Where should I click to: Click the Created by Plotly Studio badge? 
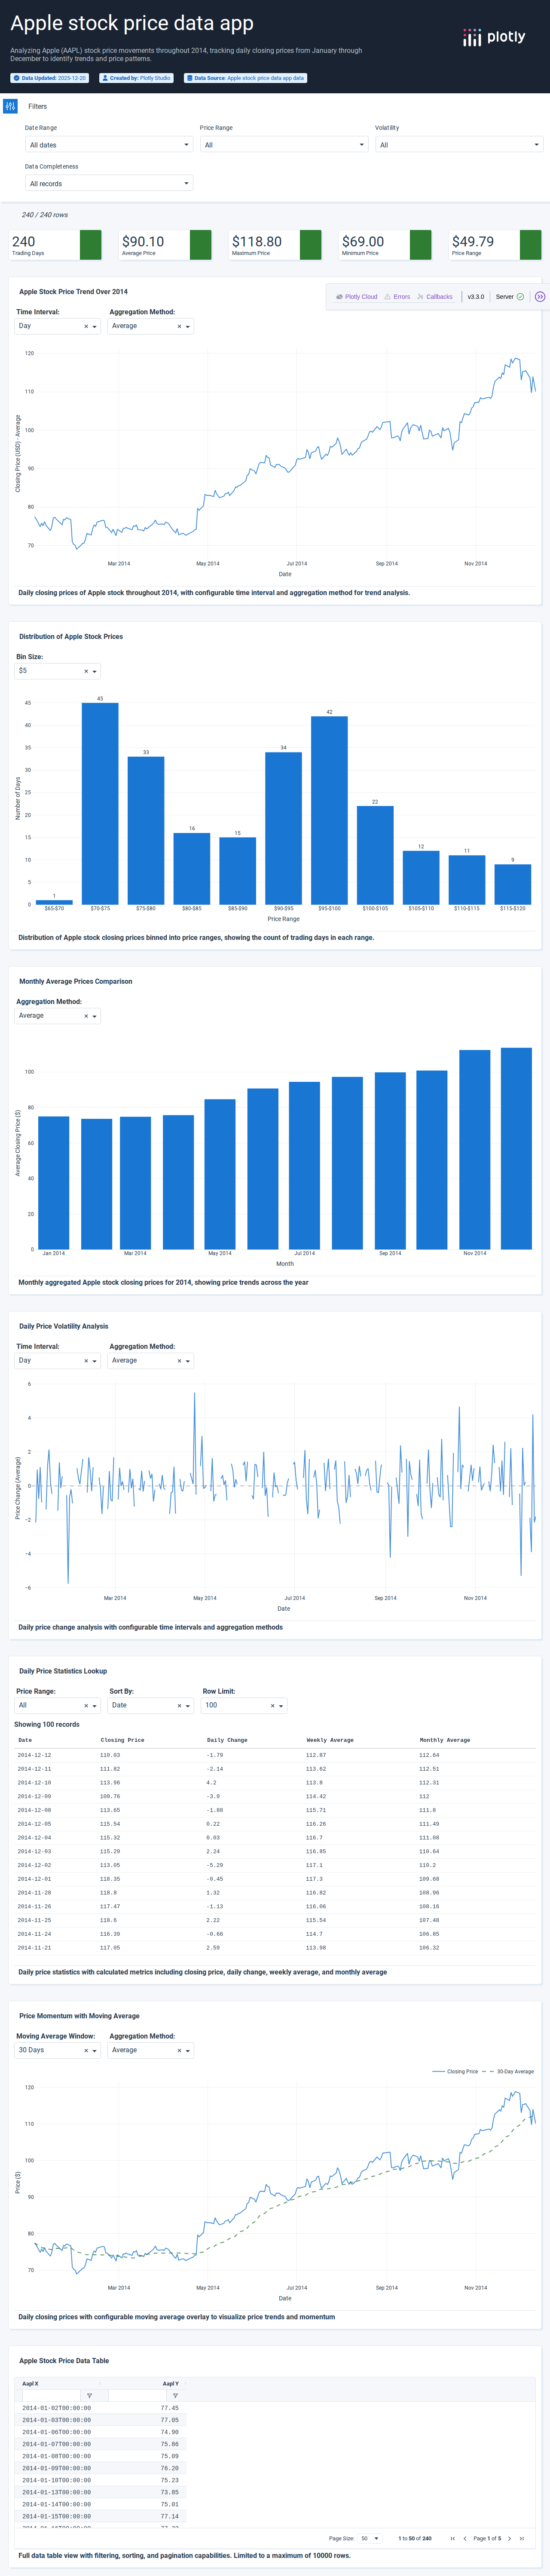pos(136,78)
